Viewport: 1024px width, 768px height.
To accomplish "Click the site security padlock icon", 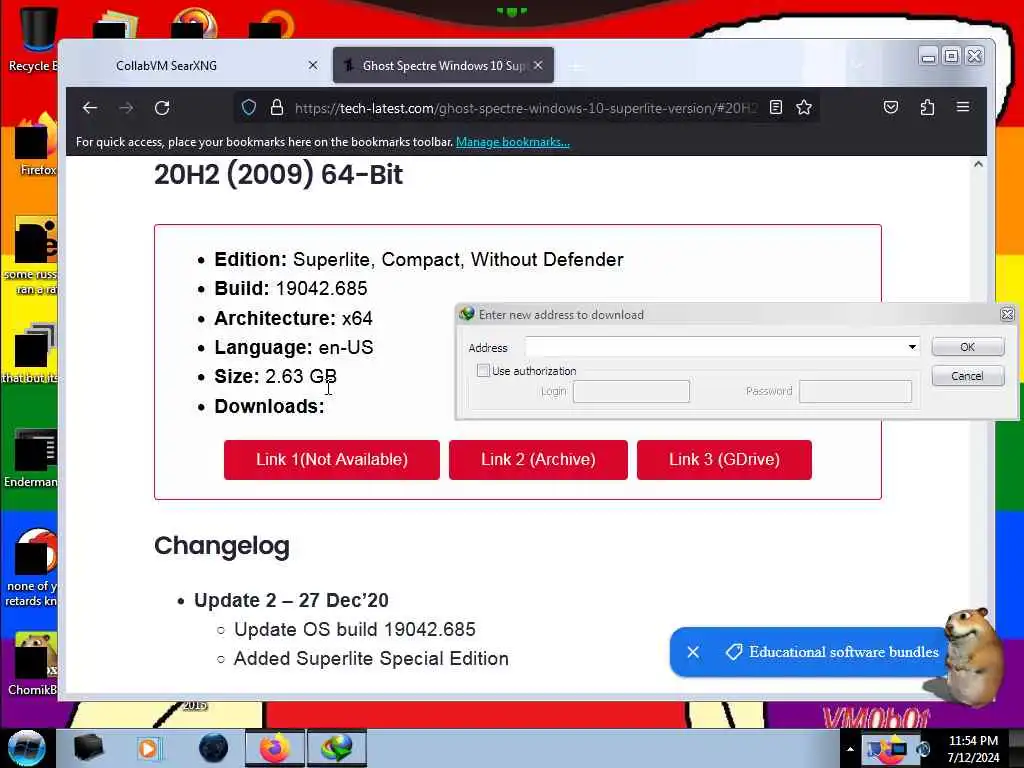I will click(x=276, y=108).
